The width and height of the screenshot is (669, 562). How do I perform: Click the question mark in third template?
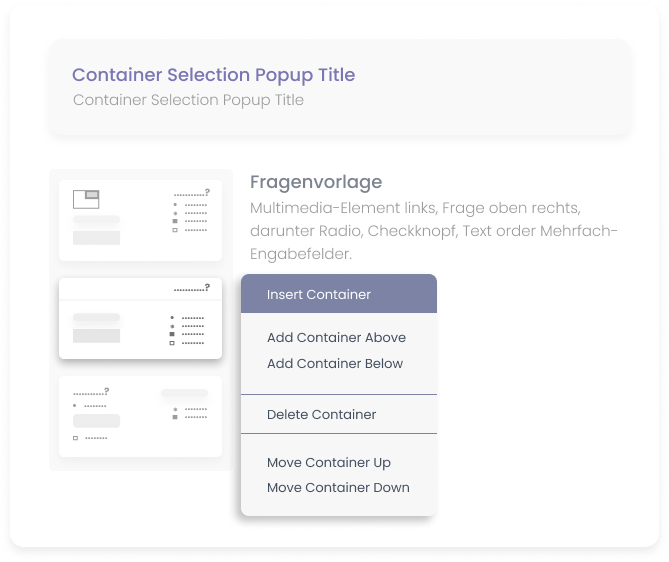(106, 391)
